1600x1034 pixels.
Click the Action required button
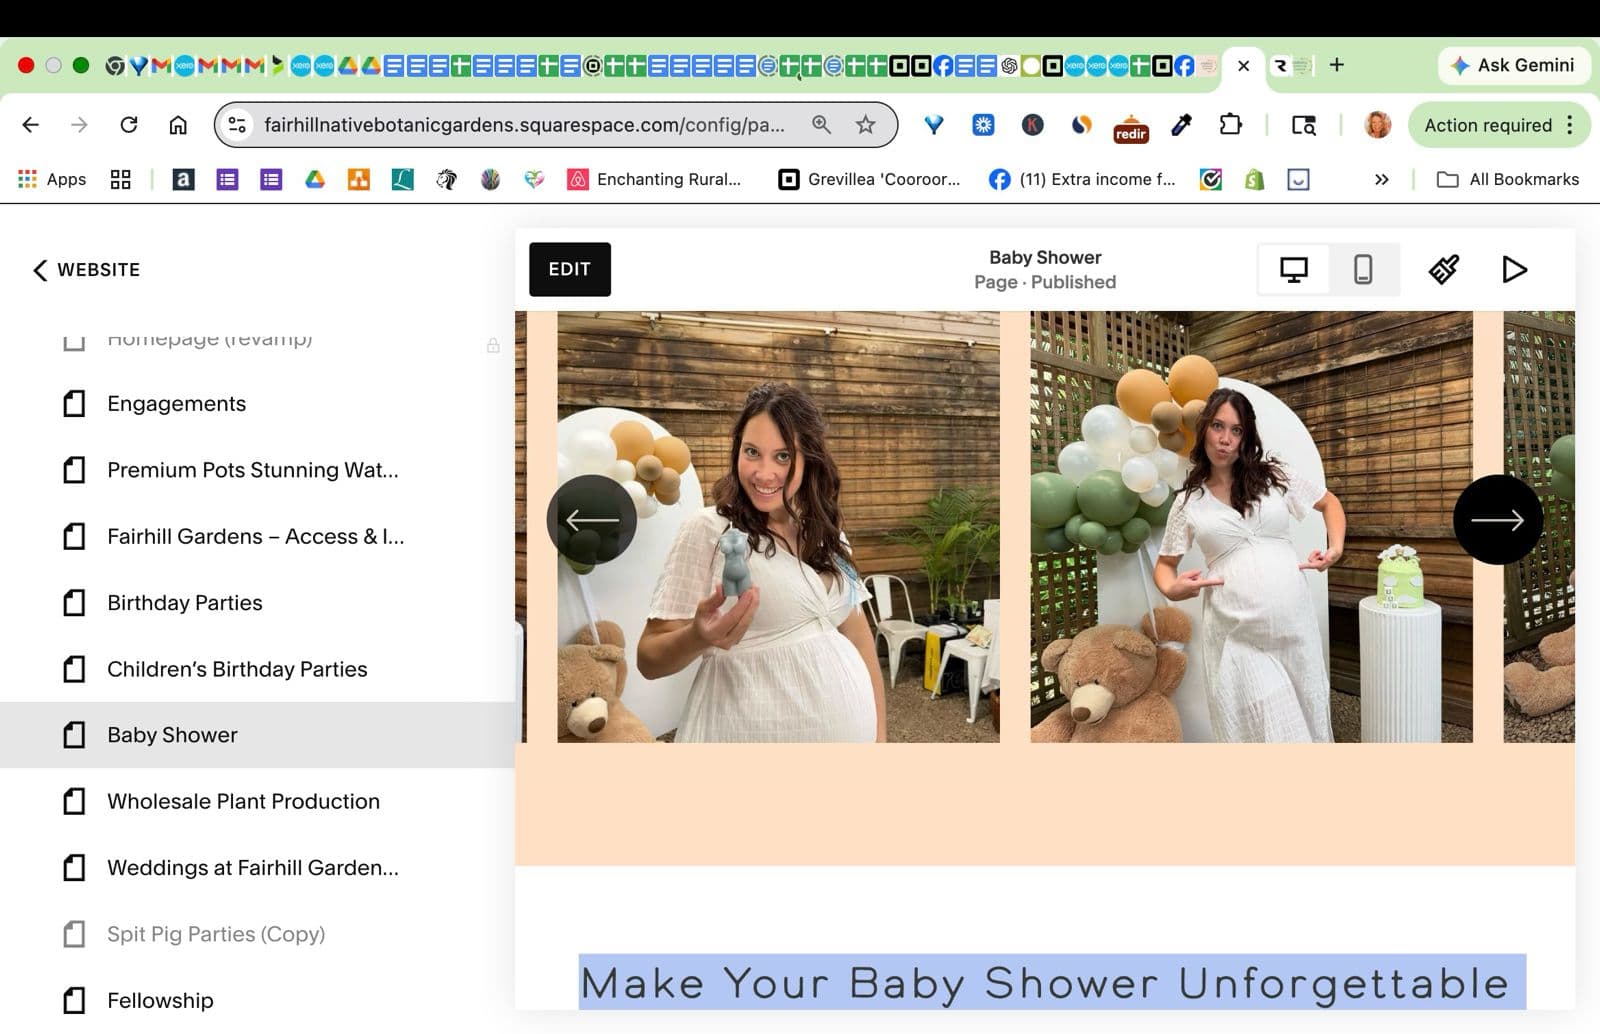[x=1488, y=125]
